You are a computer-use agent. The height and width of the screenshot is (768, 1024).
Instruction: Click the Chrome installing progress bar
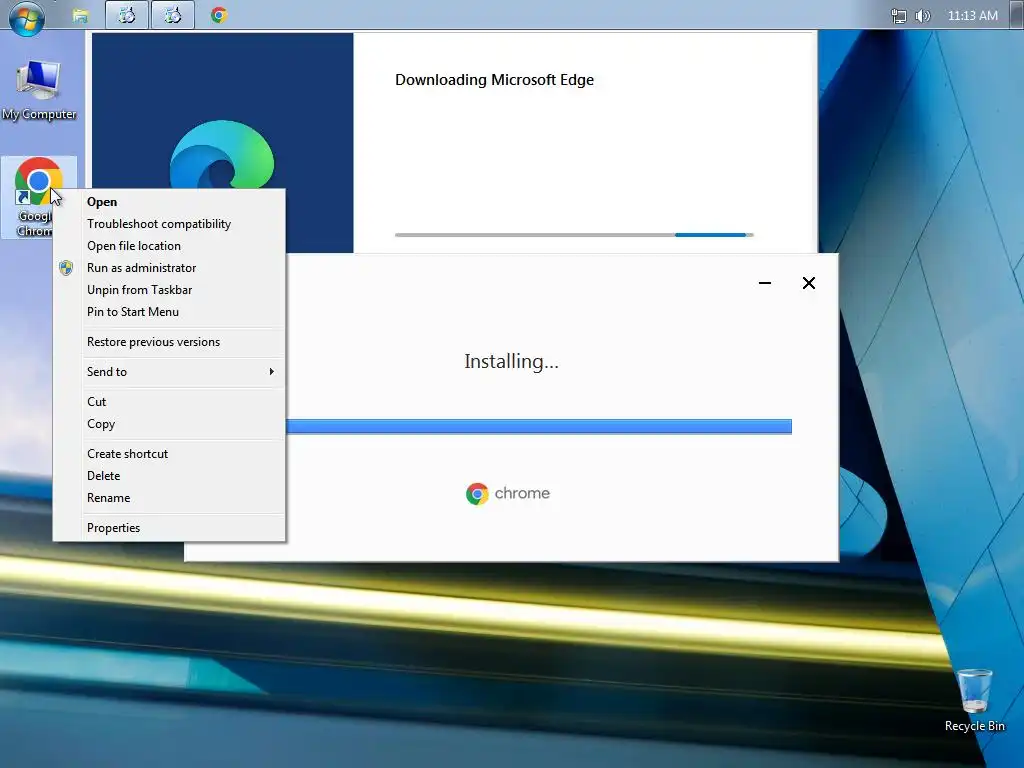pyautogui.click(x=539, y=426)
